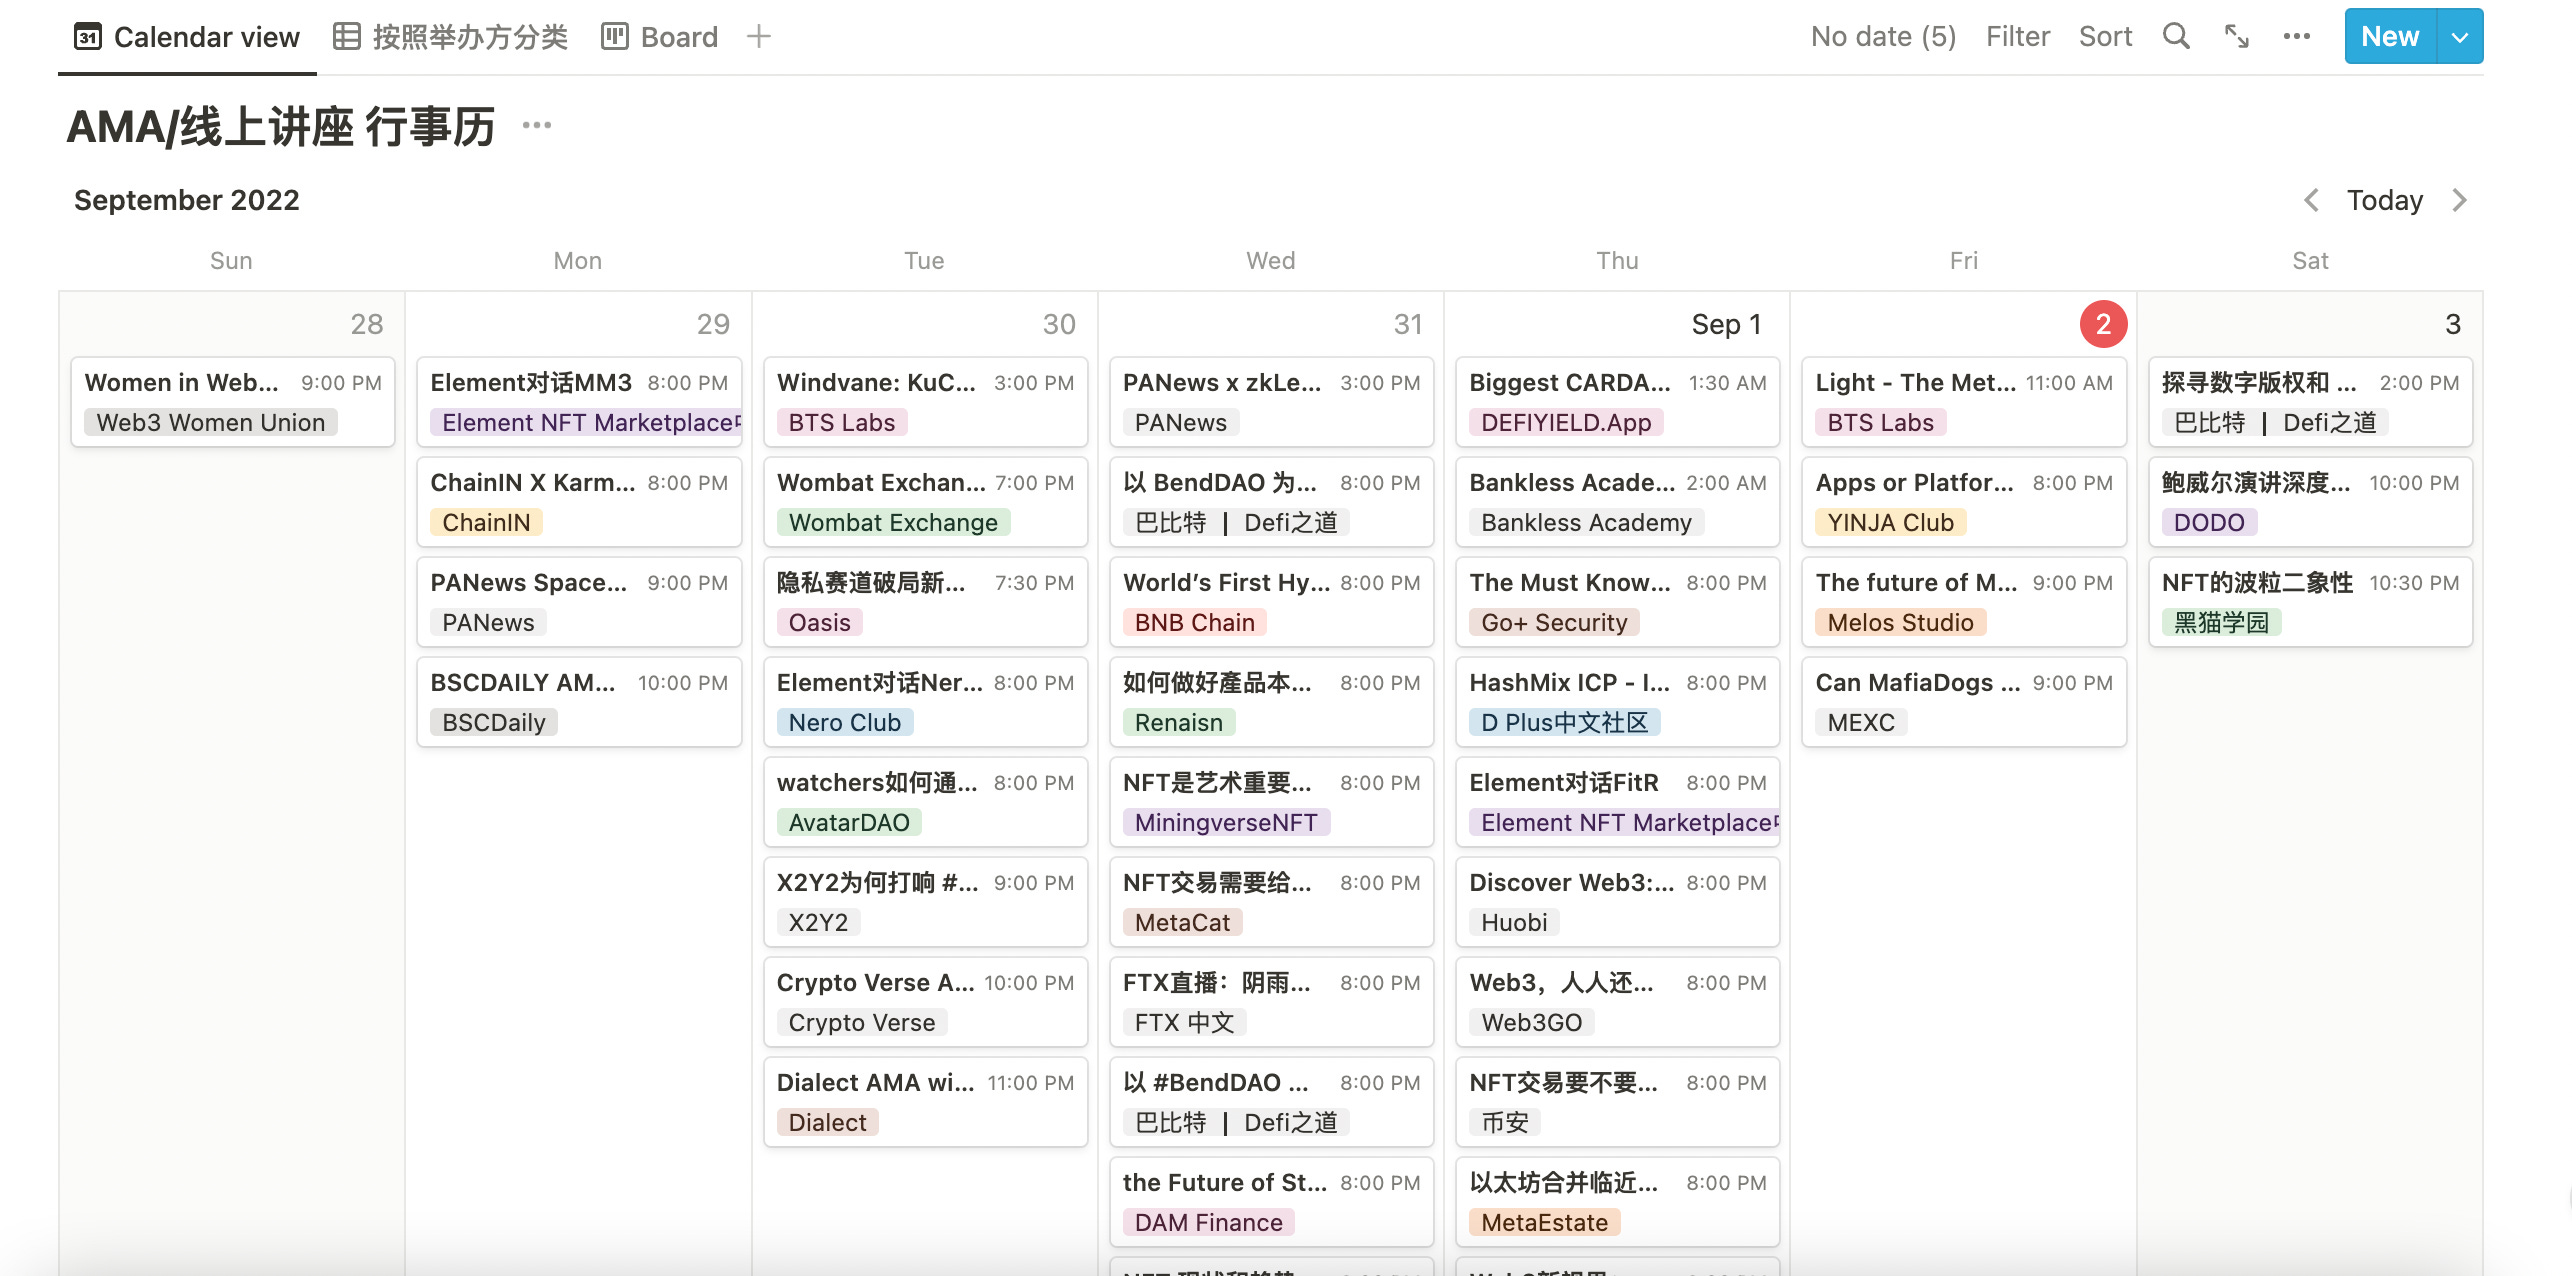The image size is (2572, 1276).
Task: Open the No date (5) list
Action: [1883, 37]
